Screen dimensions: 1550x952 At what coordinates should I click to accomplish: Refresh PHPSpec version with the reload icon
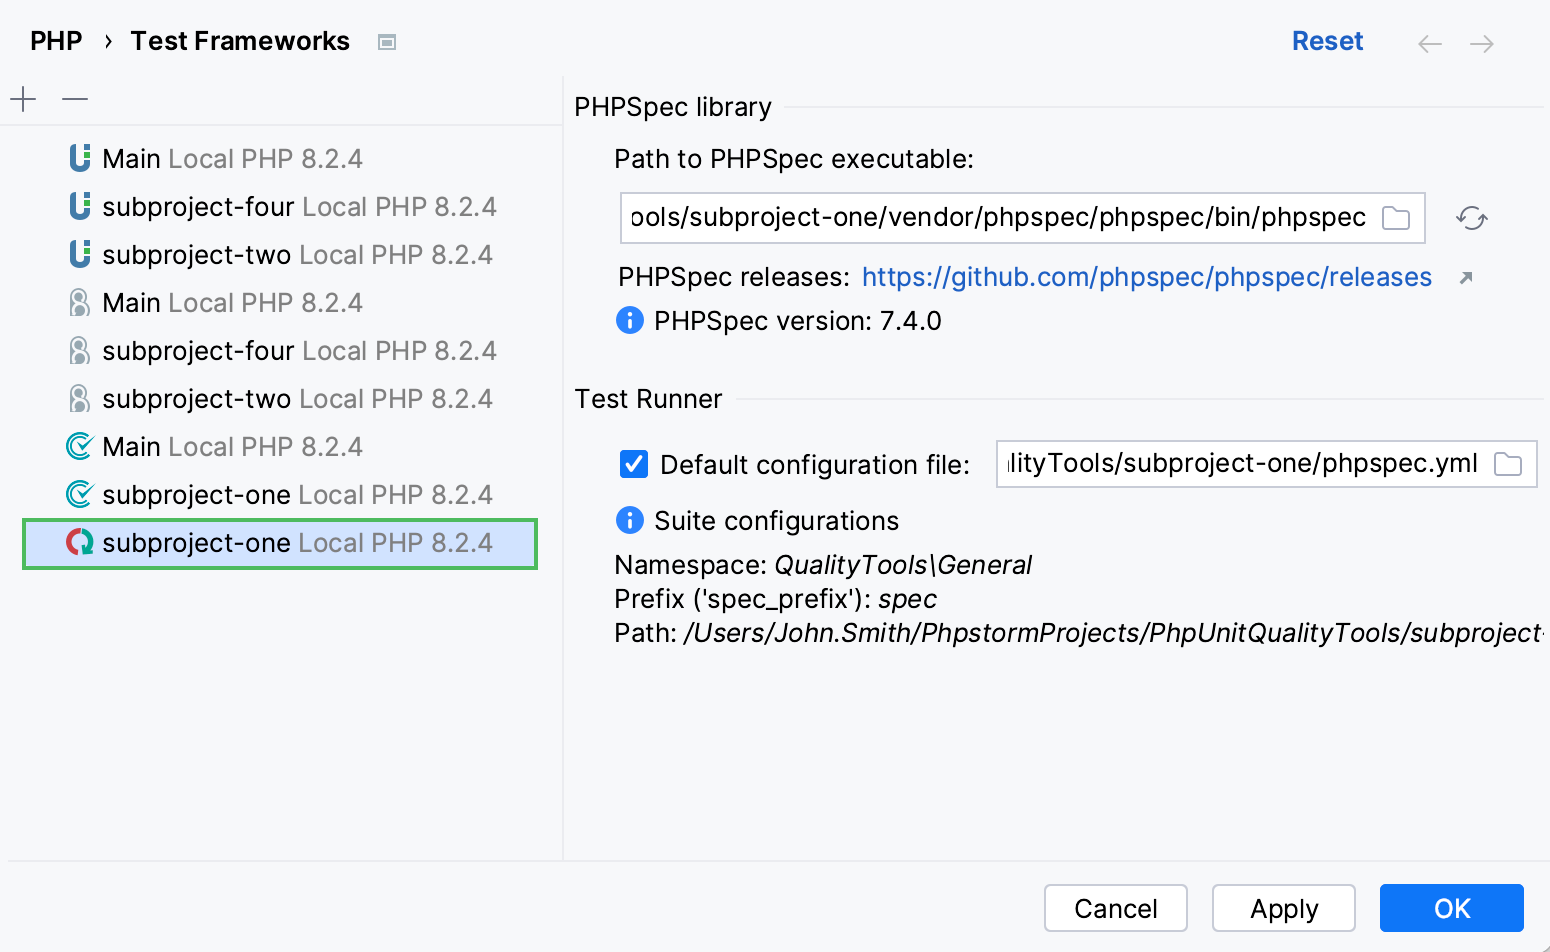pyautogui.click(x=1471, y=218)
